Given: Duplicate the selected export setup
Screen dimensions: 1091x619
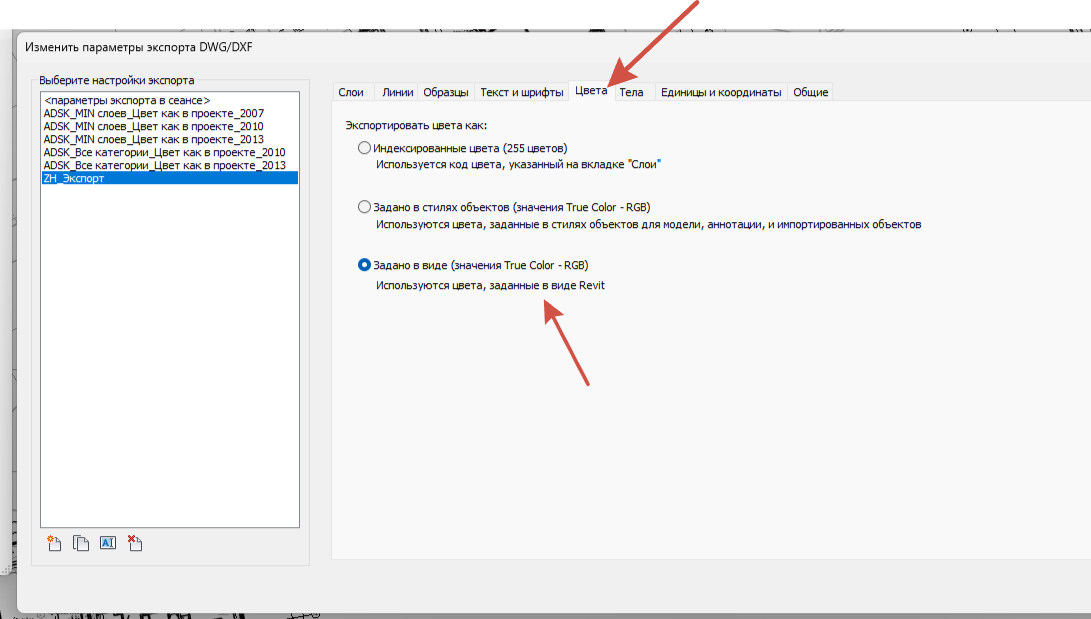Looking at the screenshot, I should coord(81,543).
